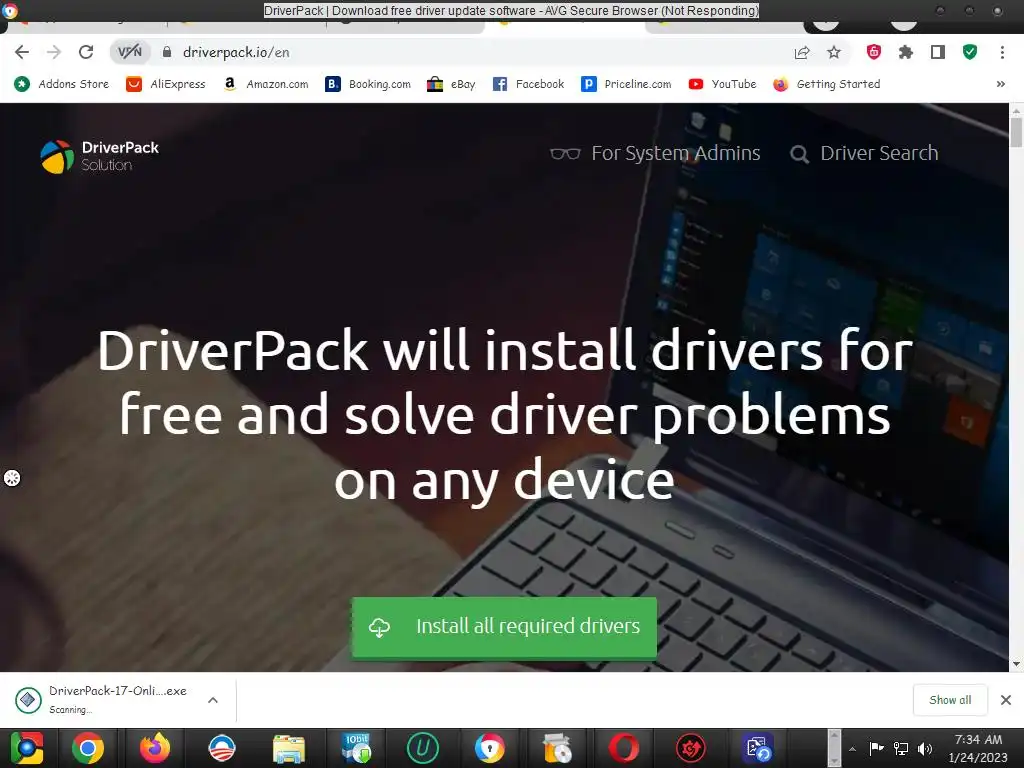Open the eBay bookmark
Viewport: 1024px width, 768px height.
pos(451,84)
